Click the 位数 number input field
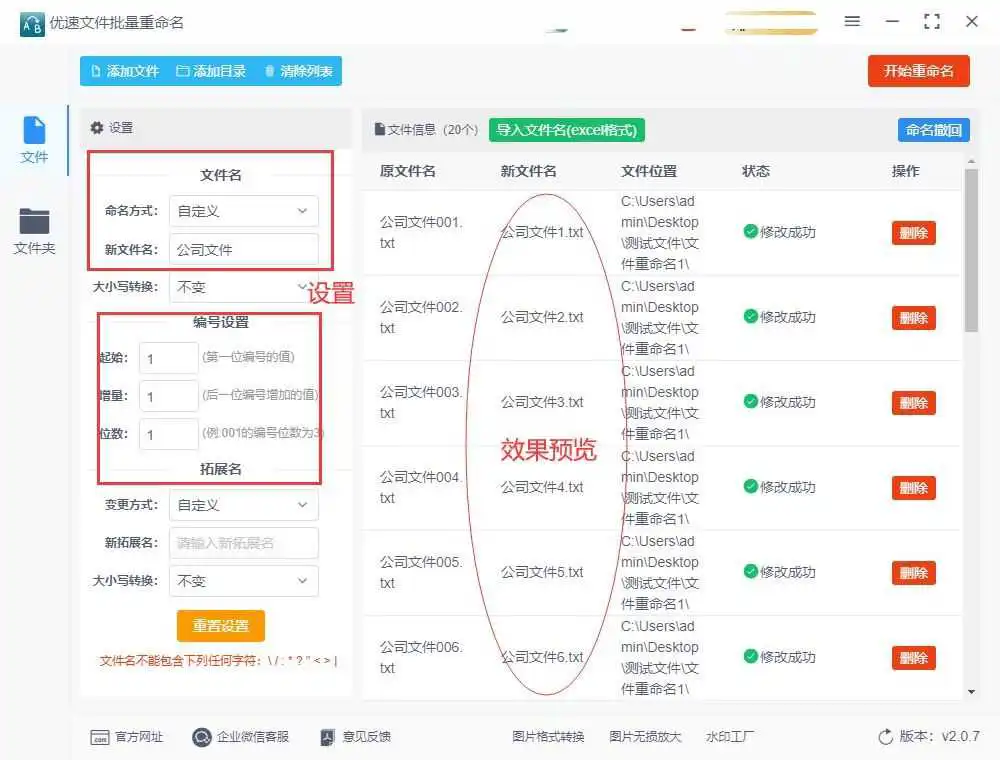 pyautogui.click(x=169, y=434)
